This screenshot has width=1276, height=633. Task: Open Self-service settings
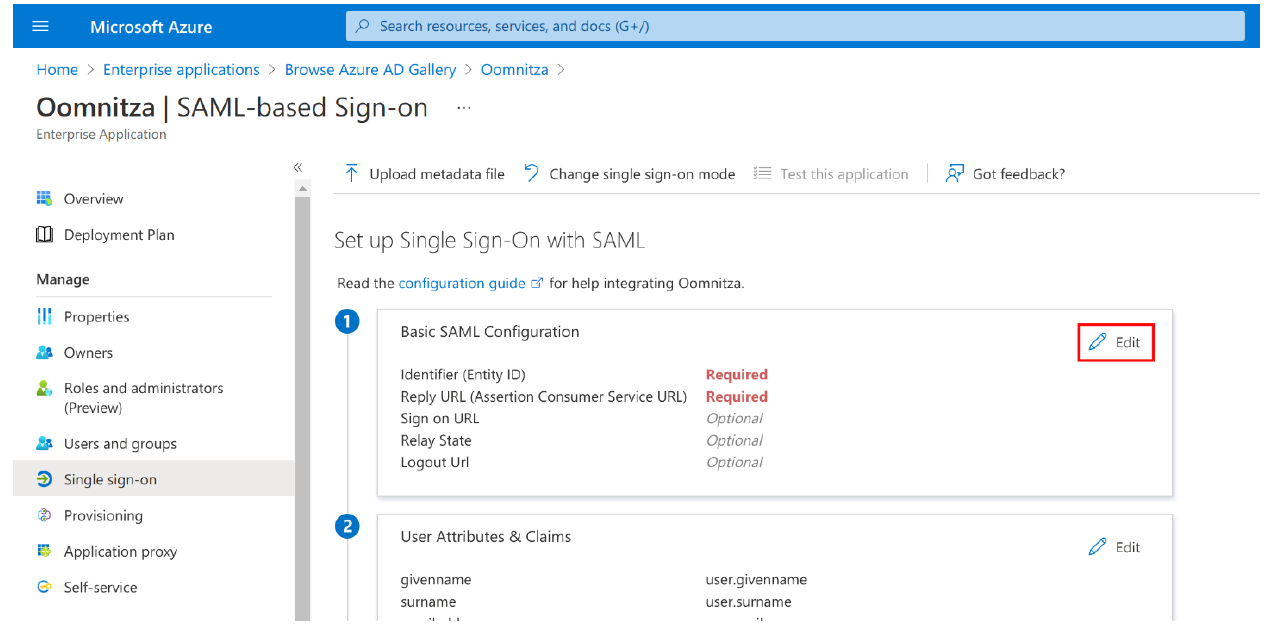tap(100, 588)
